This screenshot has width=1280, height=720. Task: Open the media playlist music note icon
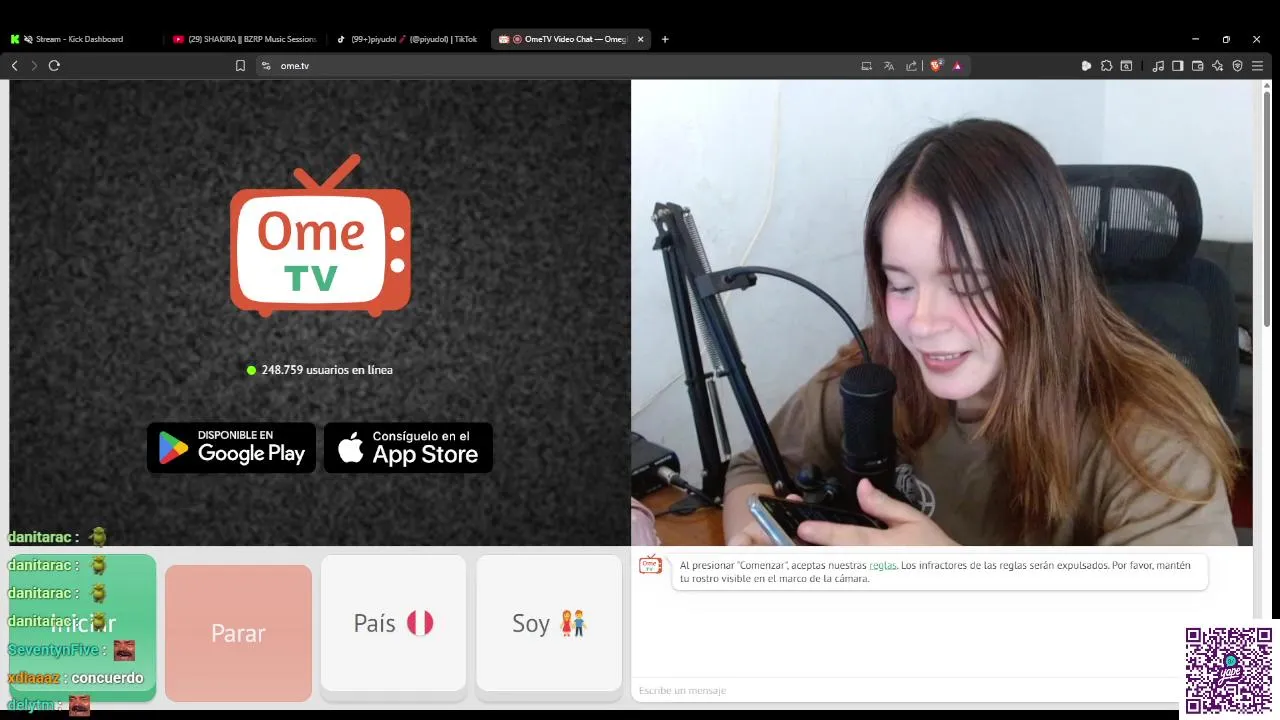coord(1158,66)
